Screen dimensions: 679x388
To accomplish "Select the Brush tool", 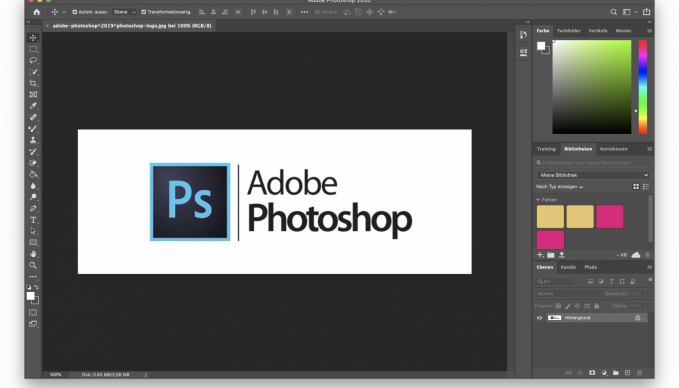I will [x=33, y=129].
